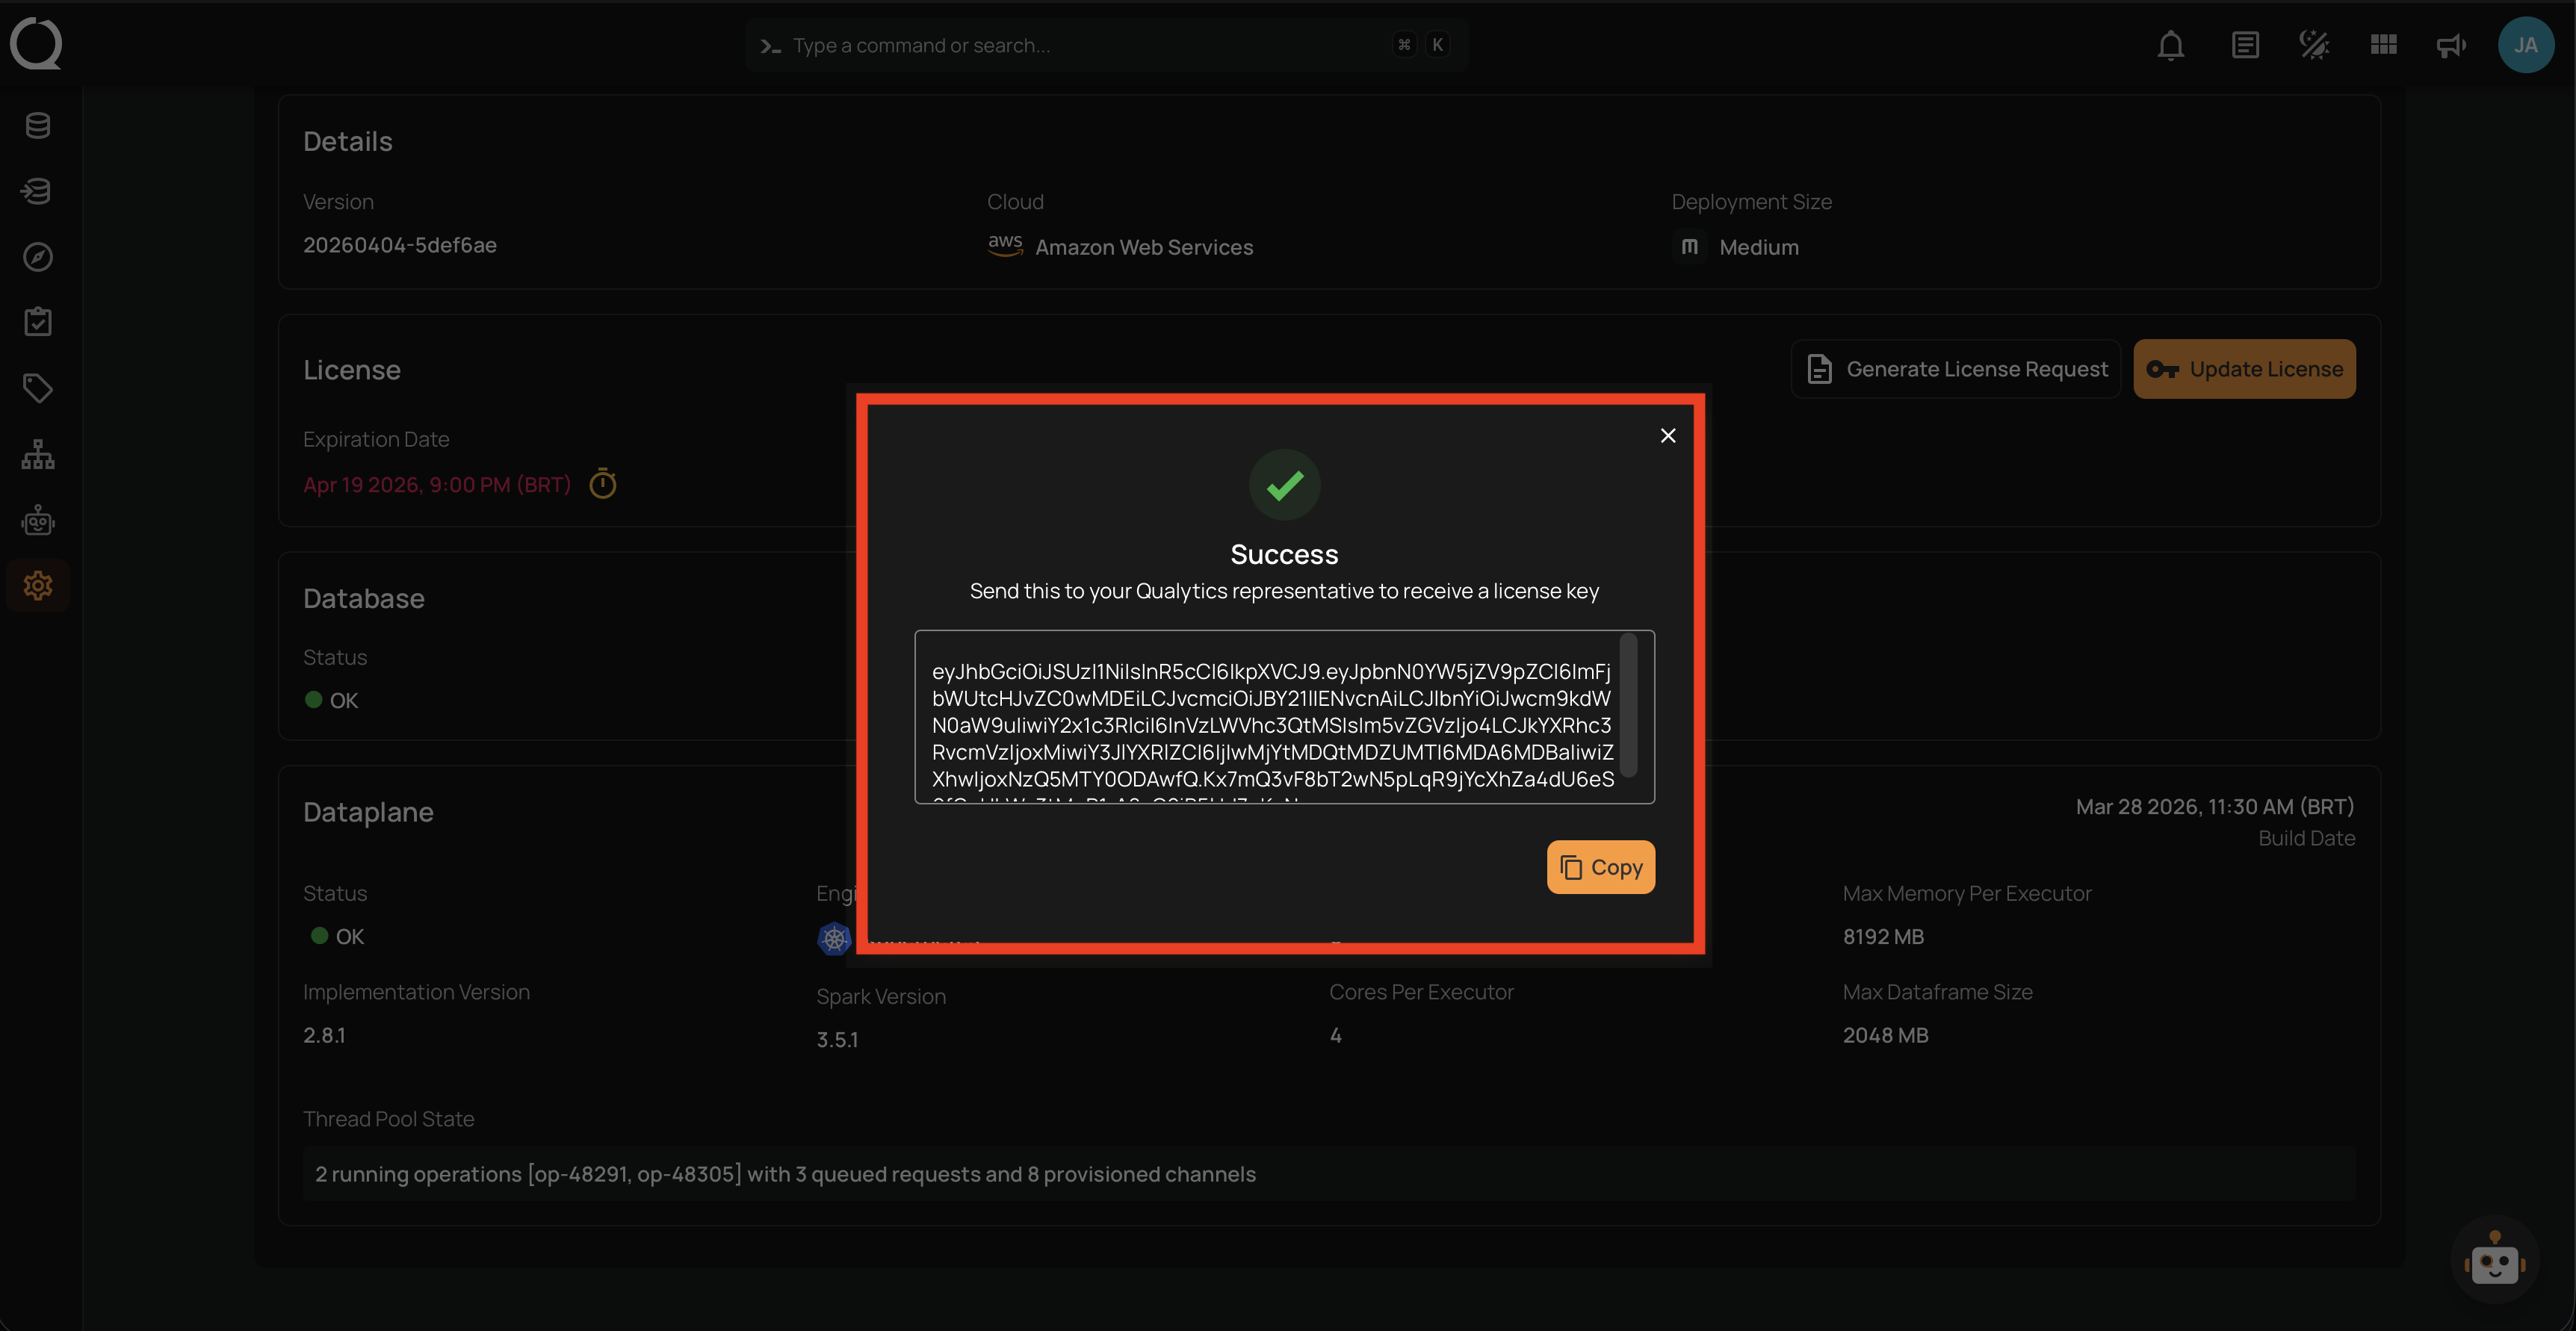2576x1331 pixels.
Task: Click the Qualytics logo icon
Action: [x=36, y=44]
